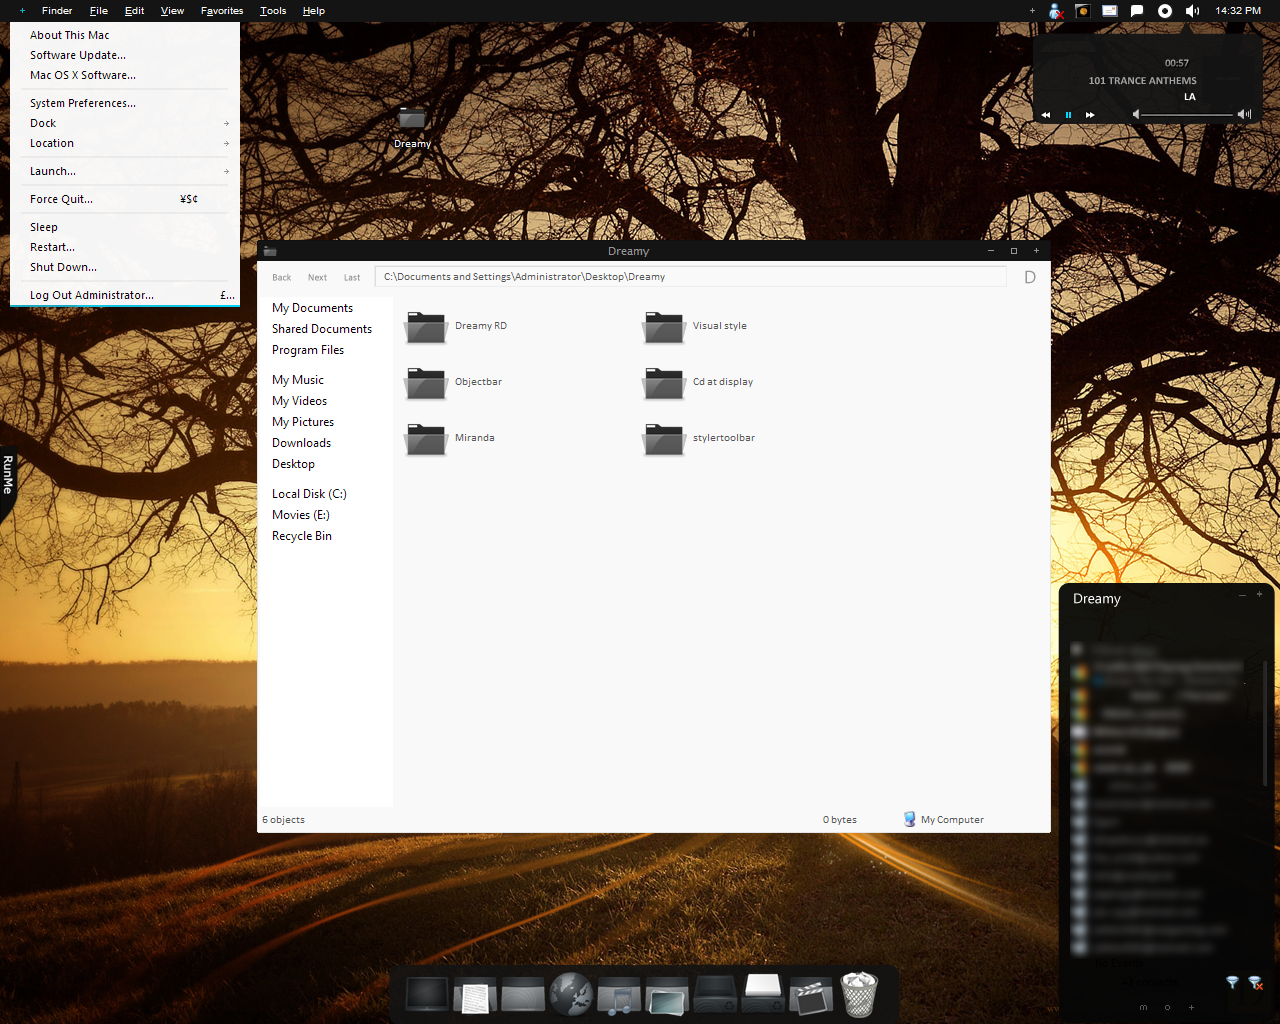Open the pictures folder in the dock

pos(667,996)
